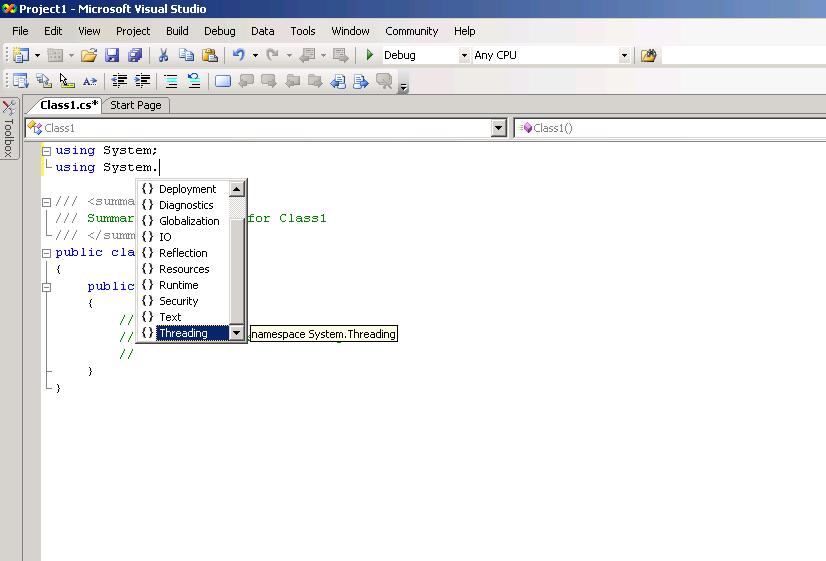Open the Build menu

pos(177,31)
